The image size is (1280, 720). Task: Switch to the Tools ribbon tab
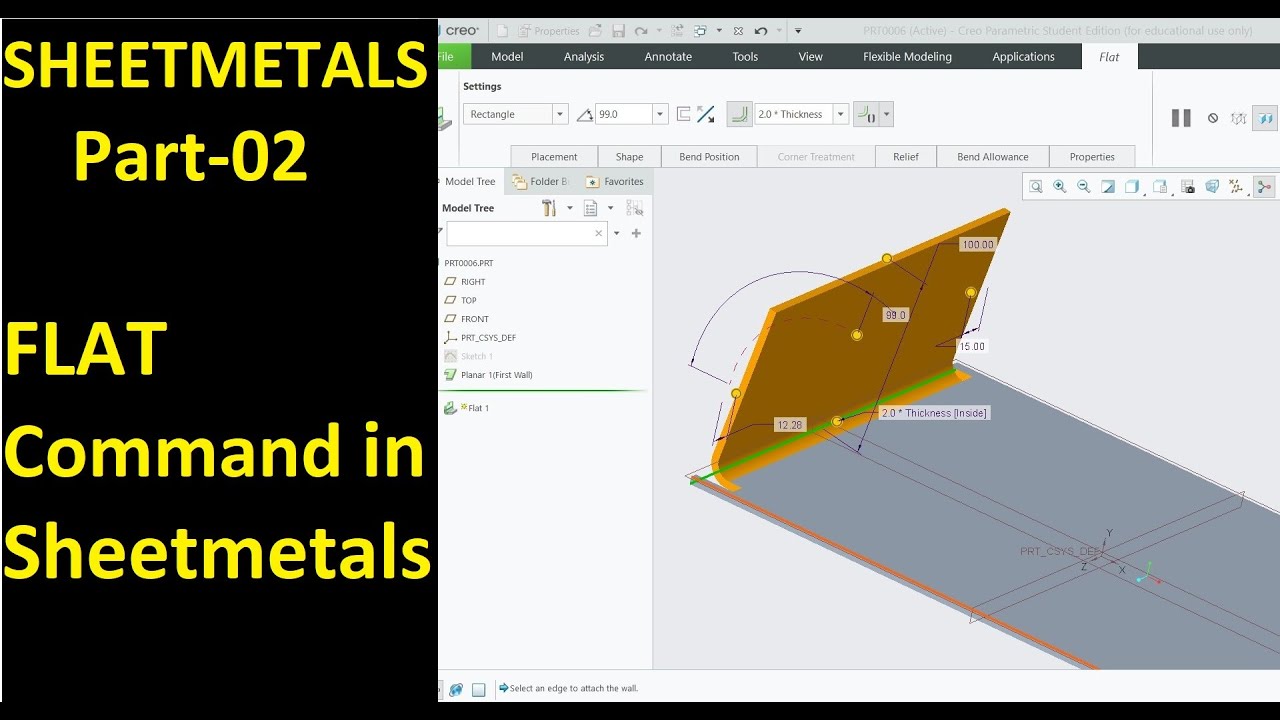[745, 57]
